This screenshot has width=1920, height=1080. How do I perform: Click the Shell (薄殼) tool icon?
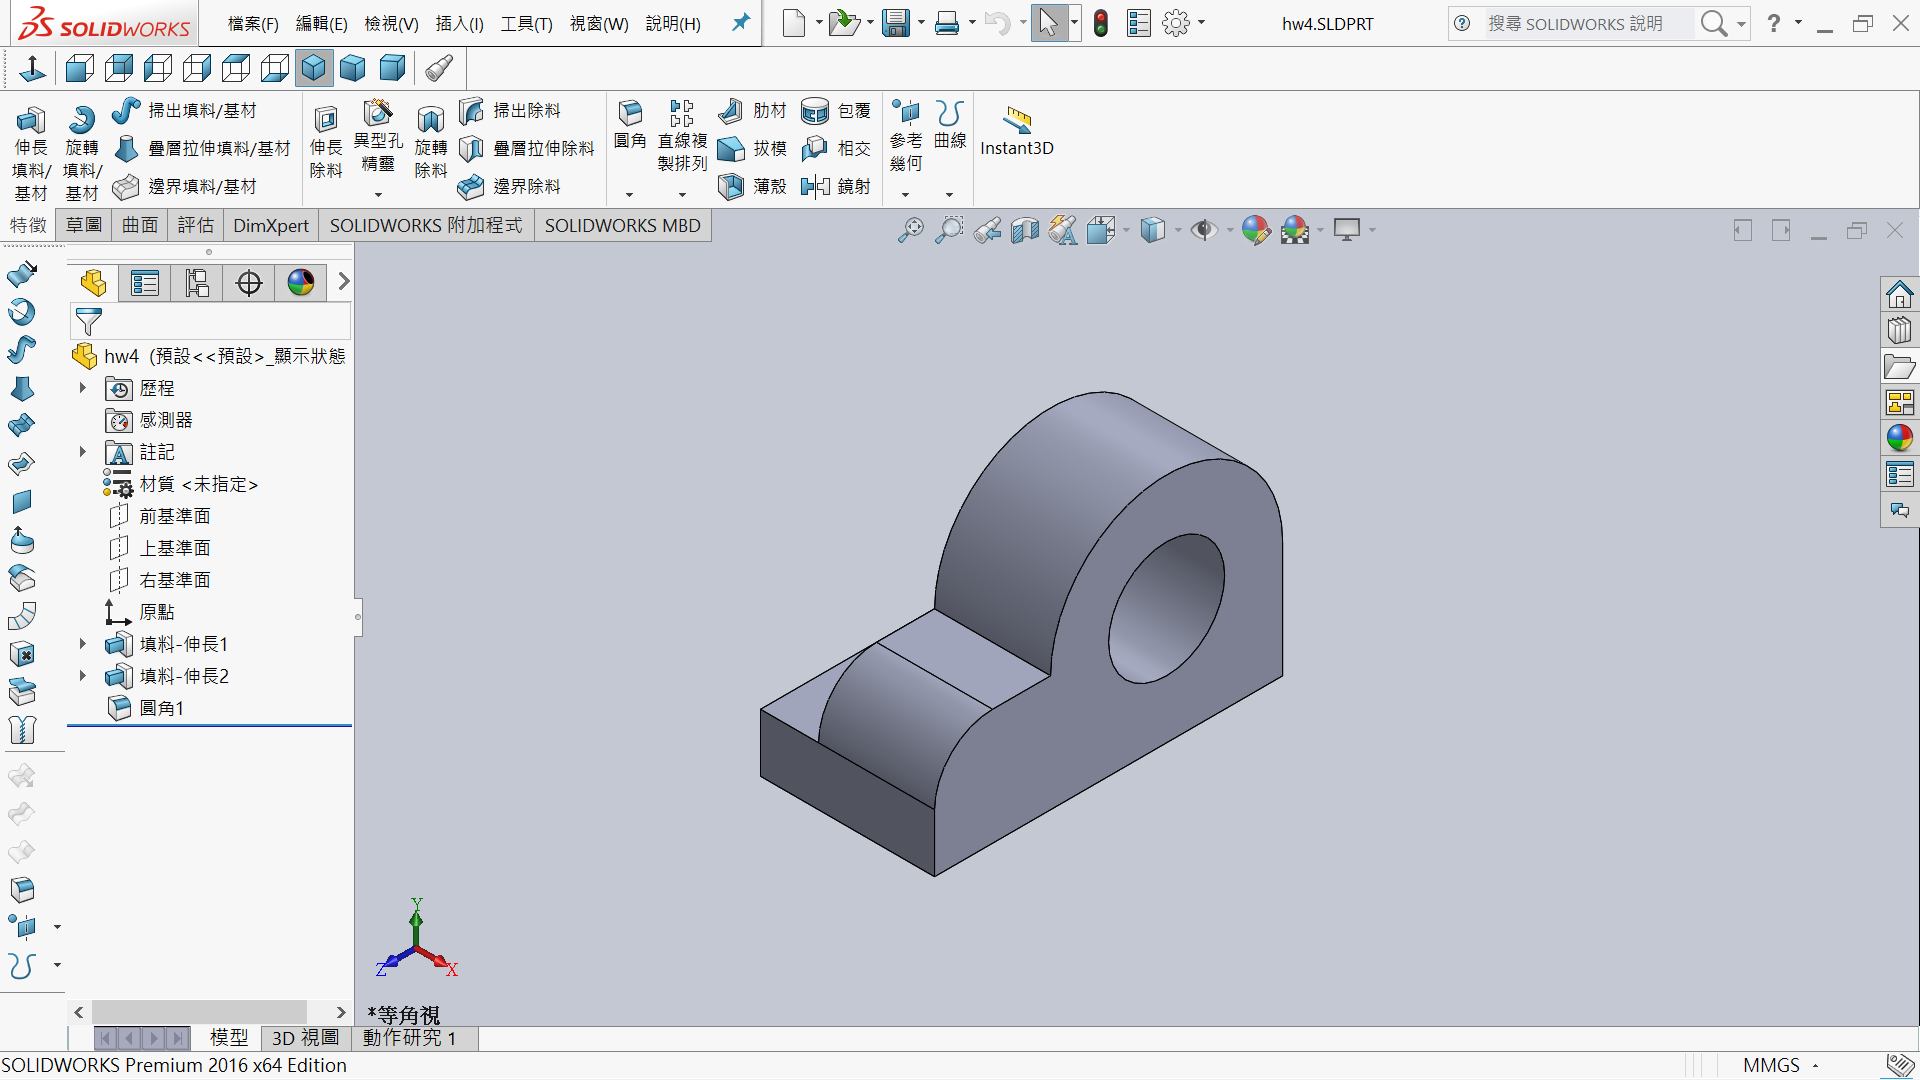coord(731,186)
